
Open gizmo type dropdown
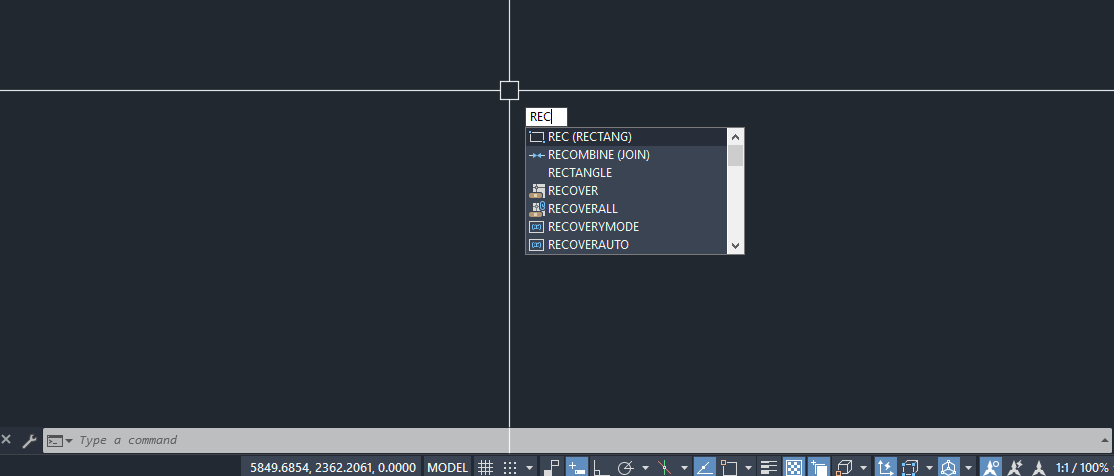(968, 468)
